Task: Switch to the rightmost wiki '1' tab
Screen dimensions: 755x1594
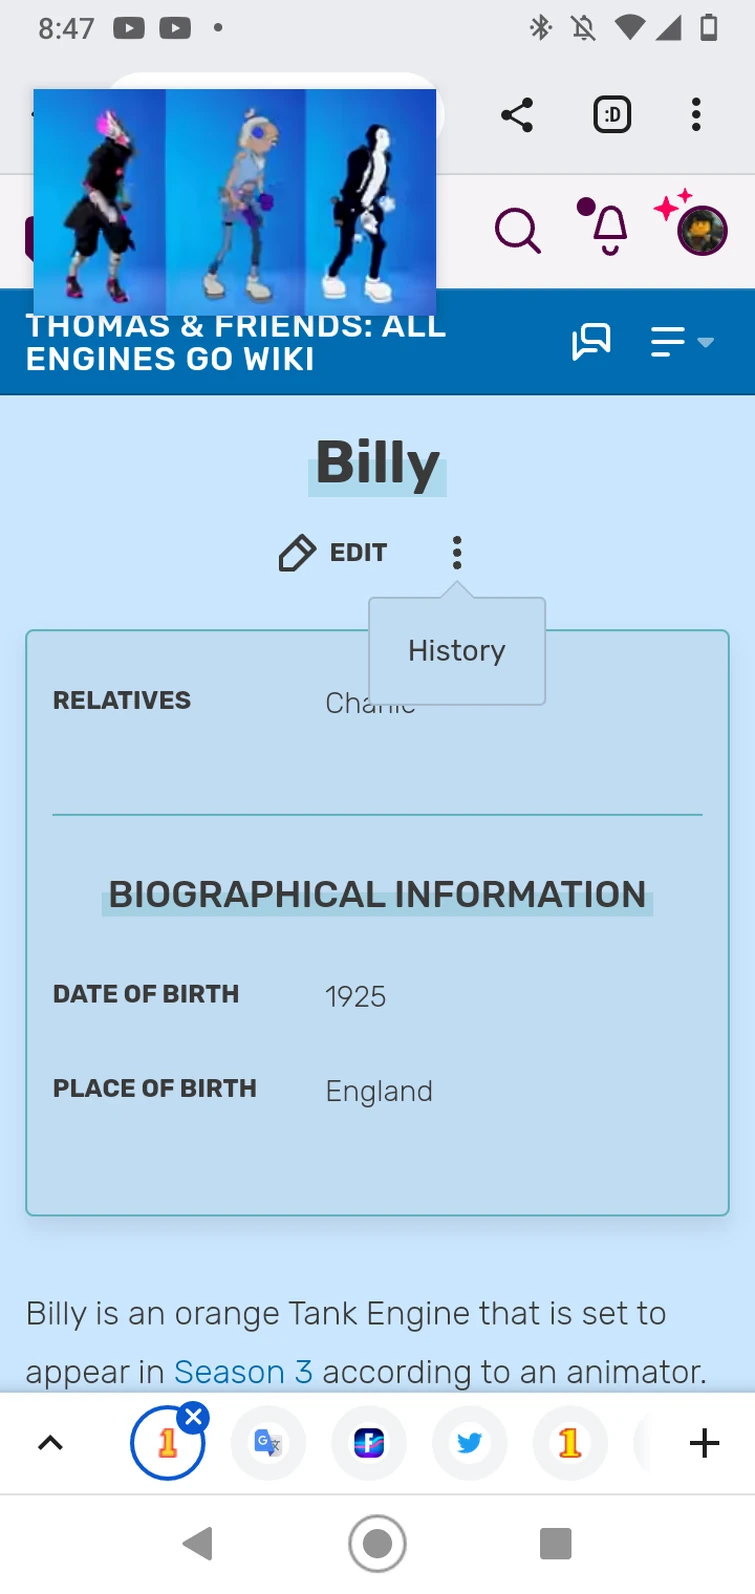Action: pyautogui.click(x=570, y=1443)
